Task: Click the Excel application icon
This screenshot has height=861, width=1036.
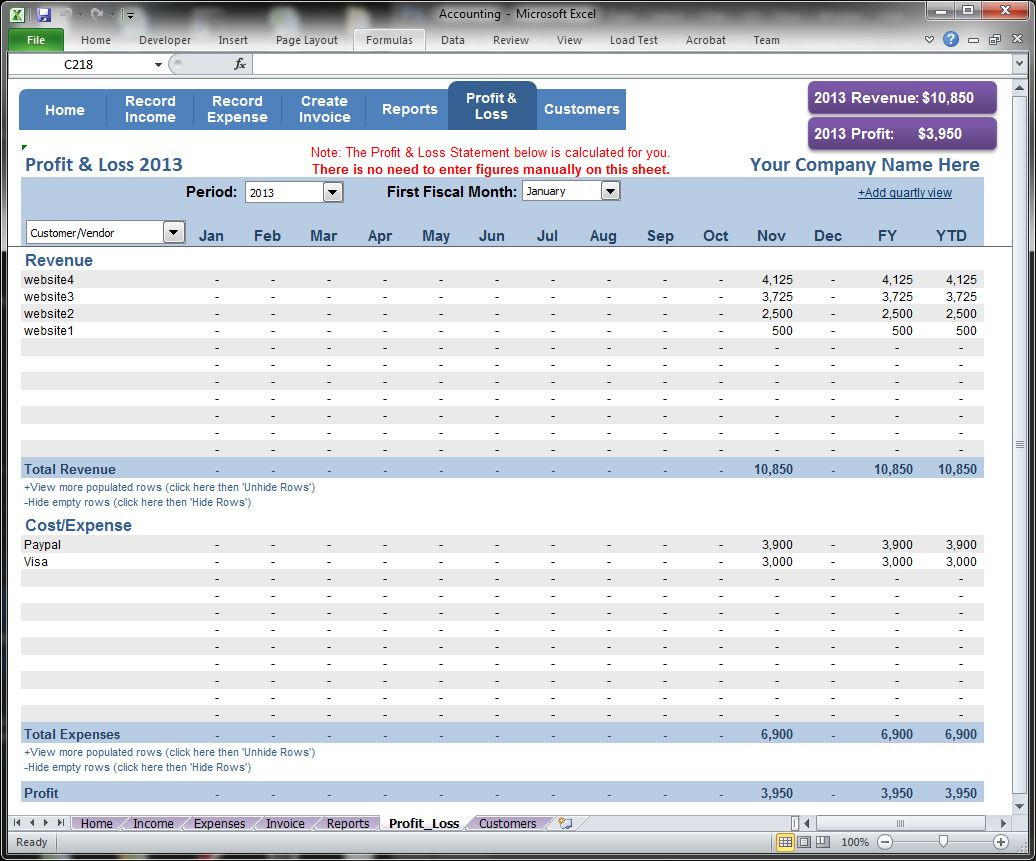Action: [18, 15]
